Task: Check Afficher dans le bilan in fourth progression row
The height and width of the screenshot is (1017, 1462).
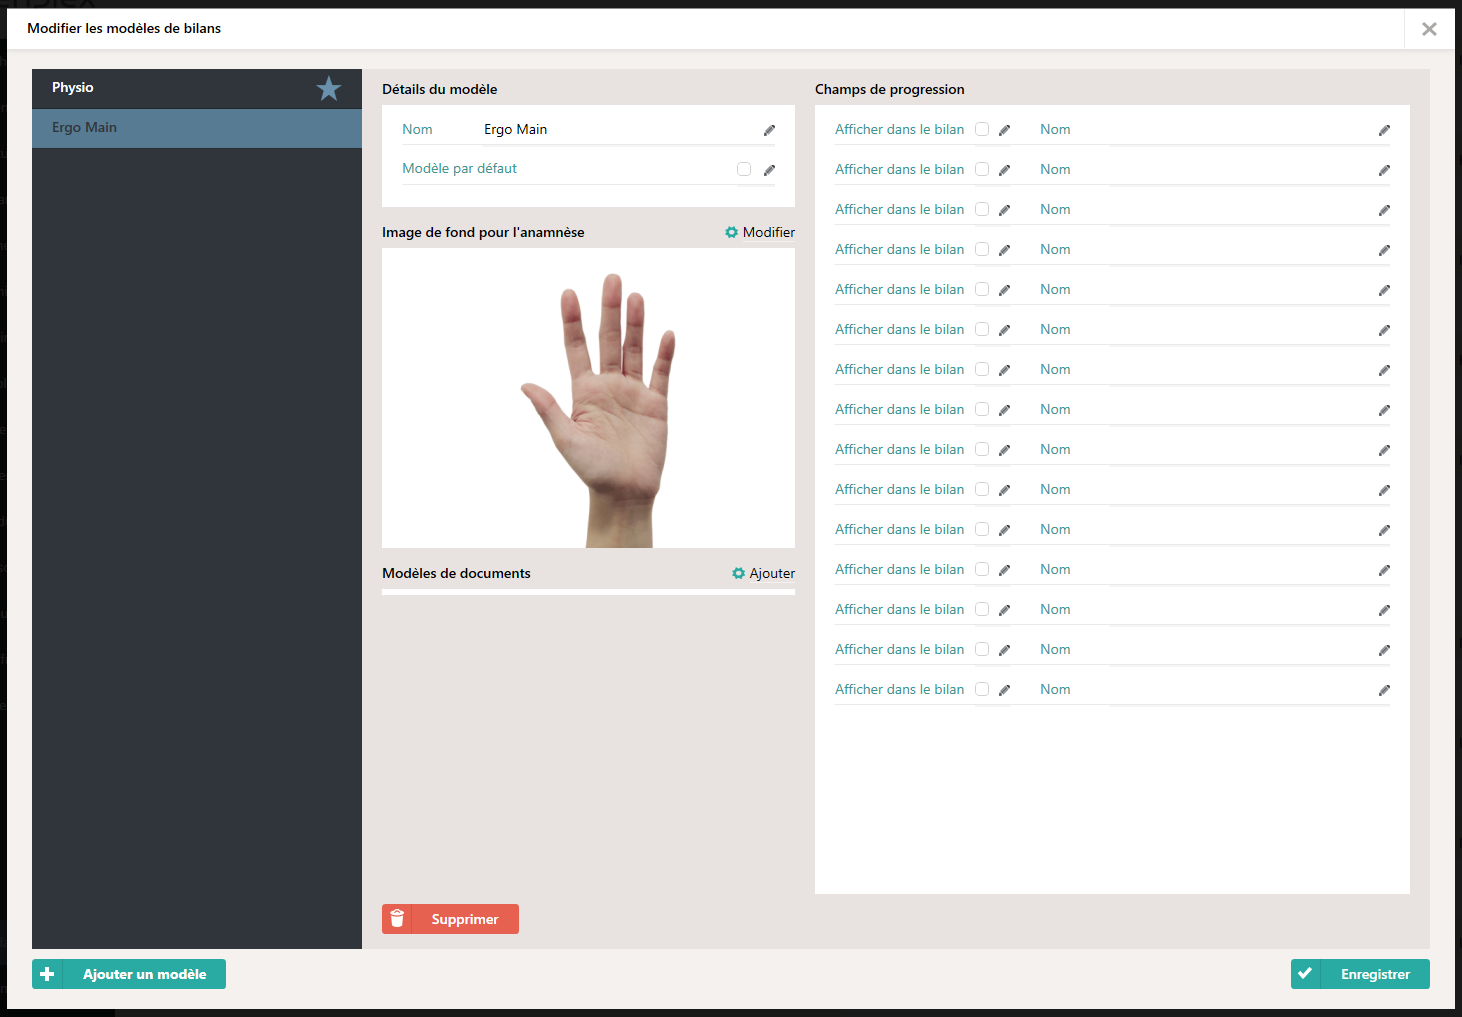Action: click(x=982, y=249)
